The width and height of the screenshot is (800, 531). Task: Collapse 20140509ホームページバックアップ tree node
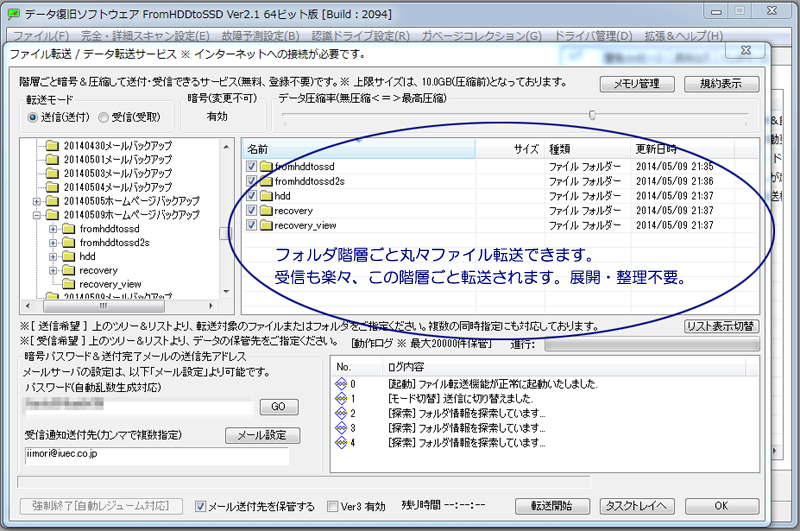click(37, 215)
